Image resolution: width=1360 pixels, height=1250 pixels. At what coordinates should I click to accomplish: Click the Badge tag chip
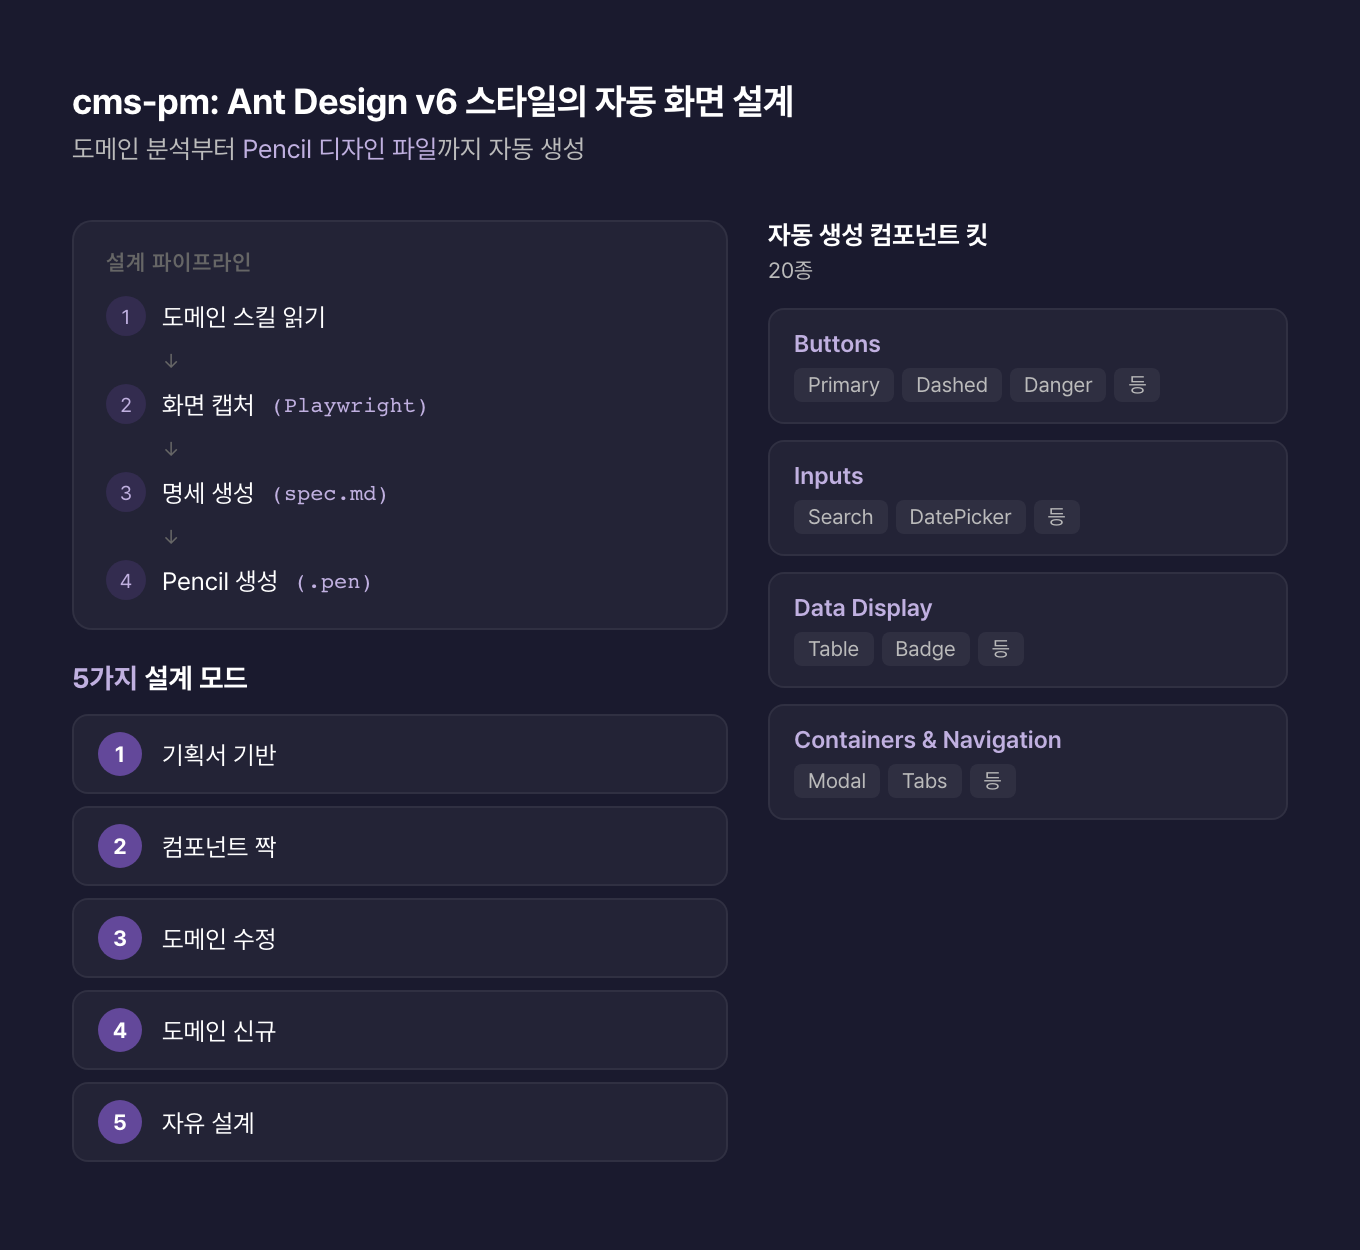[x=925, y=649]
